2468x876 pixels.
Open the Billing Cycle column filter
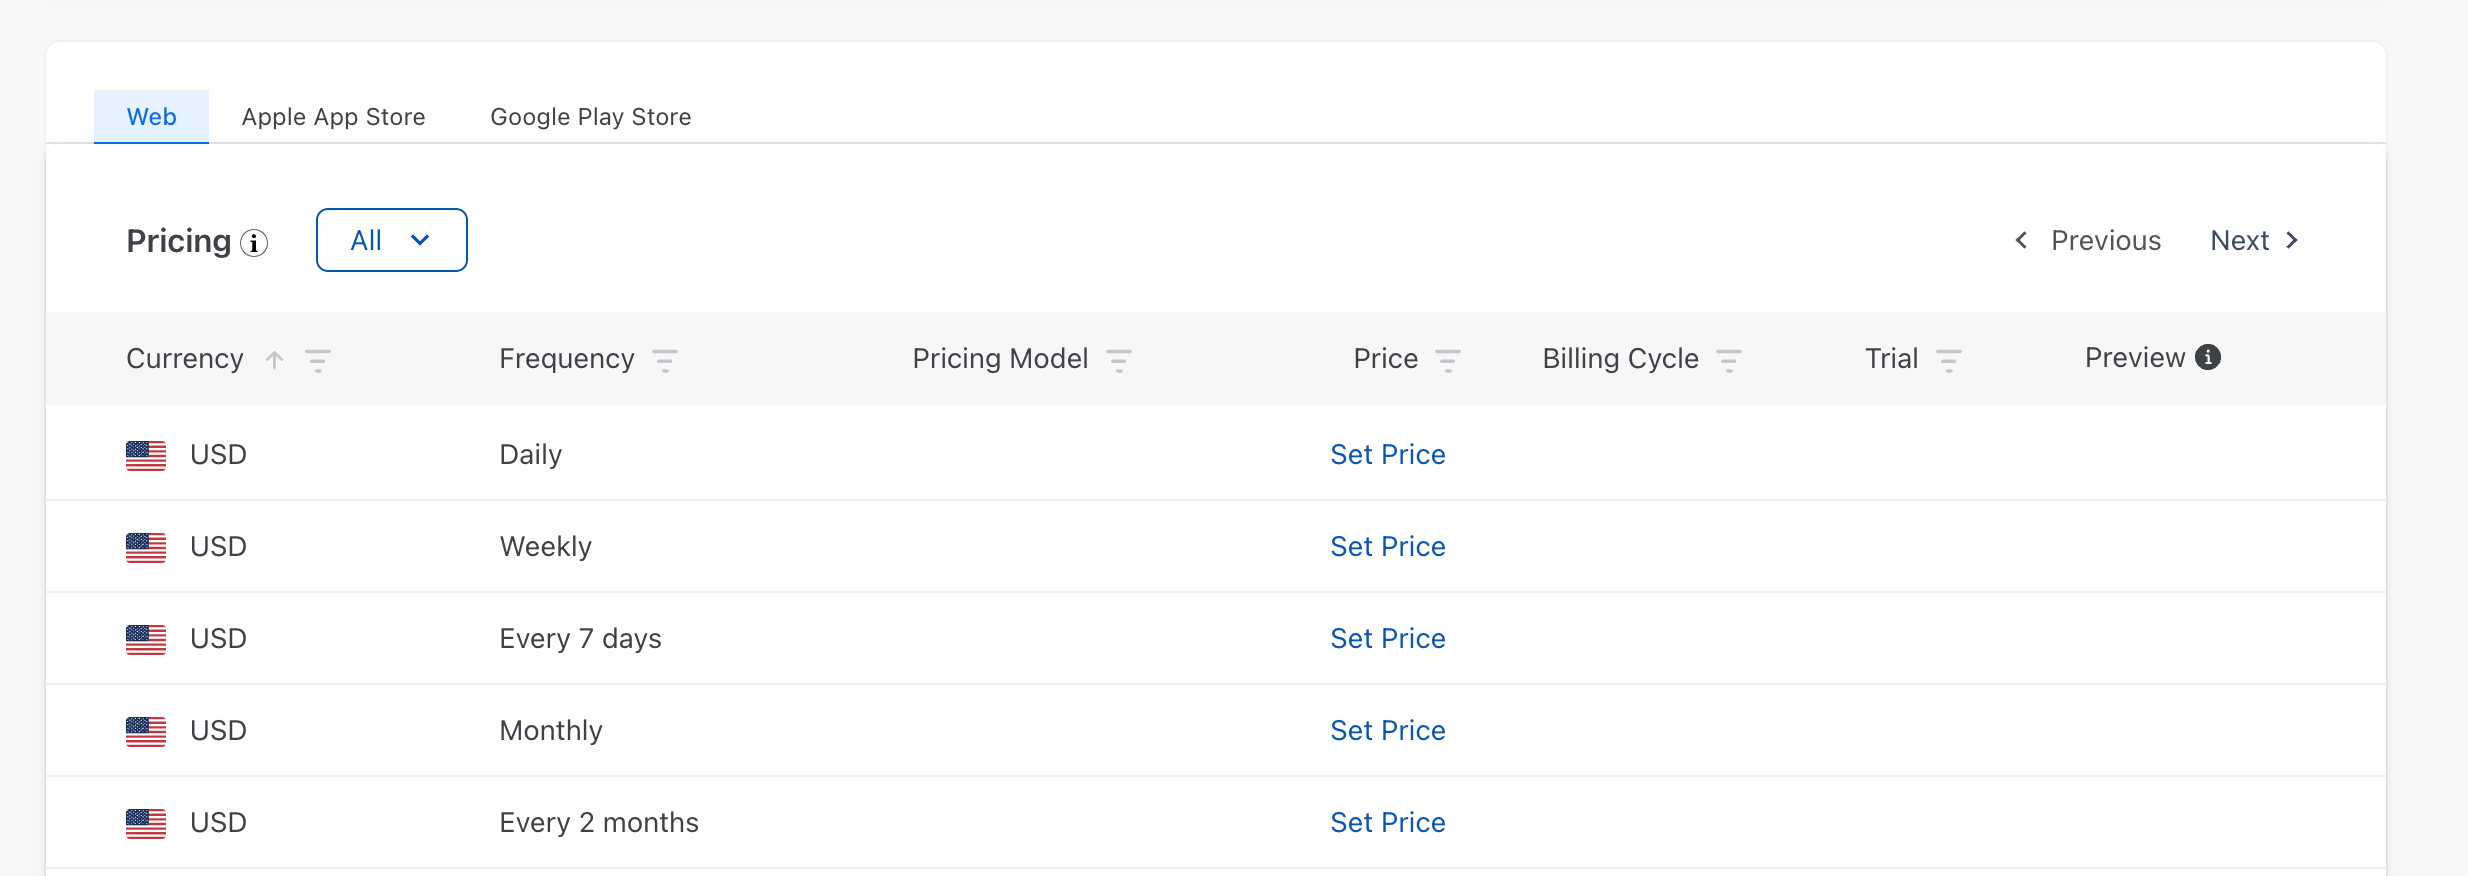click(x=1729, y=360)
